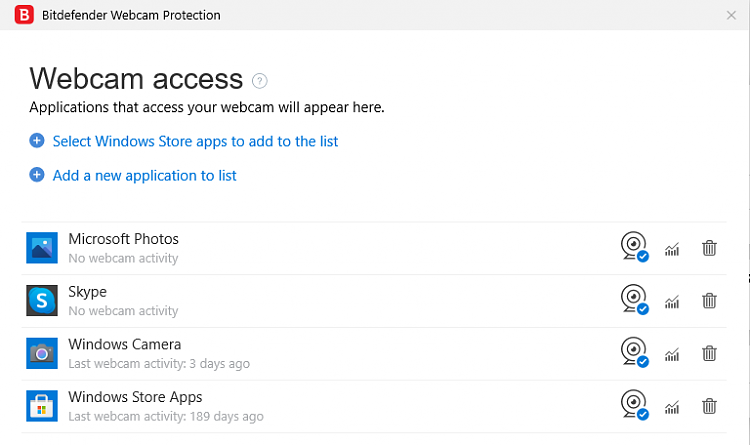Delete the Windows Camera entry
This screenshot has width=750, height=445.
(709, 353)
